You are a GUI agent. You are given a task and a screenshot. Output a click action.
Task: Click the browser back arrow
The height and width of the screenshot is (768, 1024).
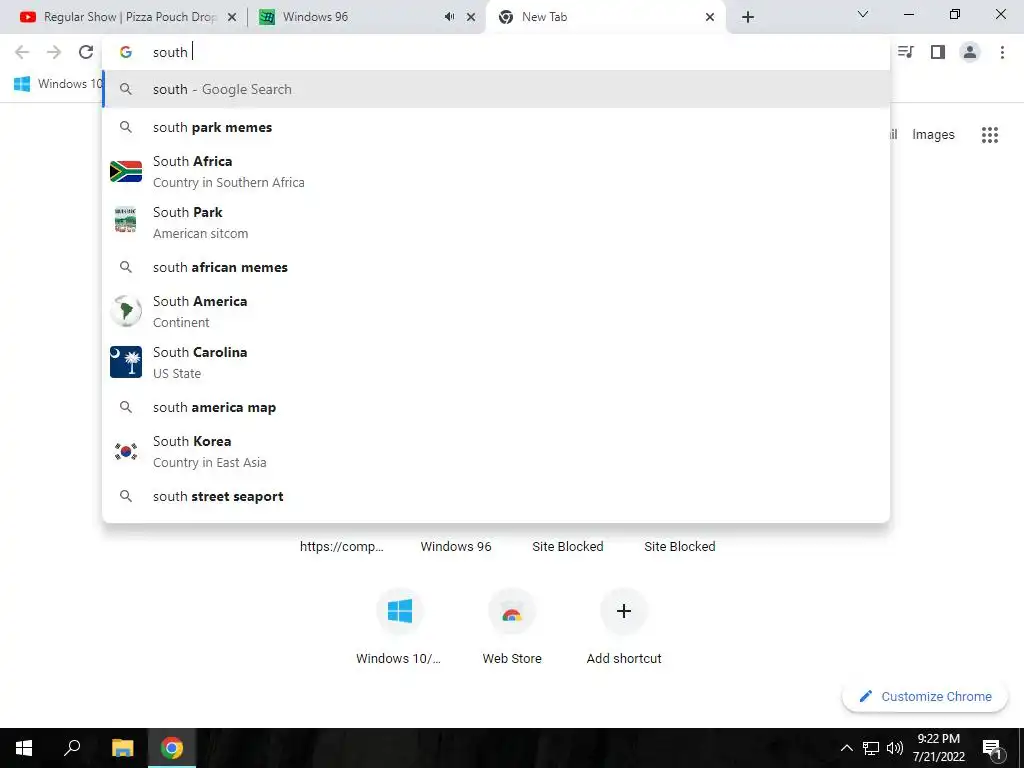tap(22, 52)
